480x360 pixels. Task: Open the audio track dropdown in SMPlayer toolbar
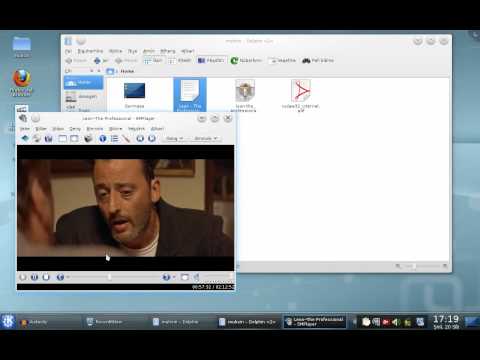click(175, 138)
